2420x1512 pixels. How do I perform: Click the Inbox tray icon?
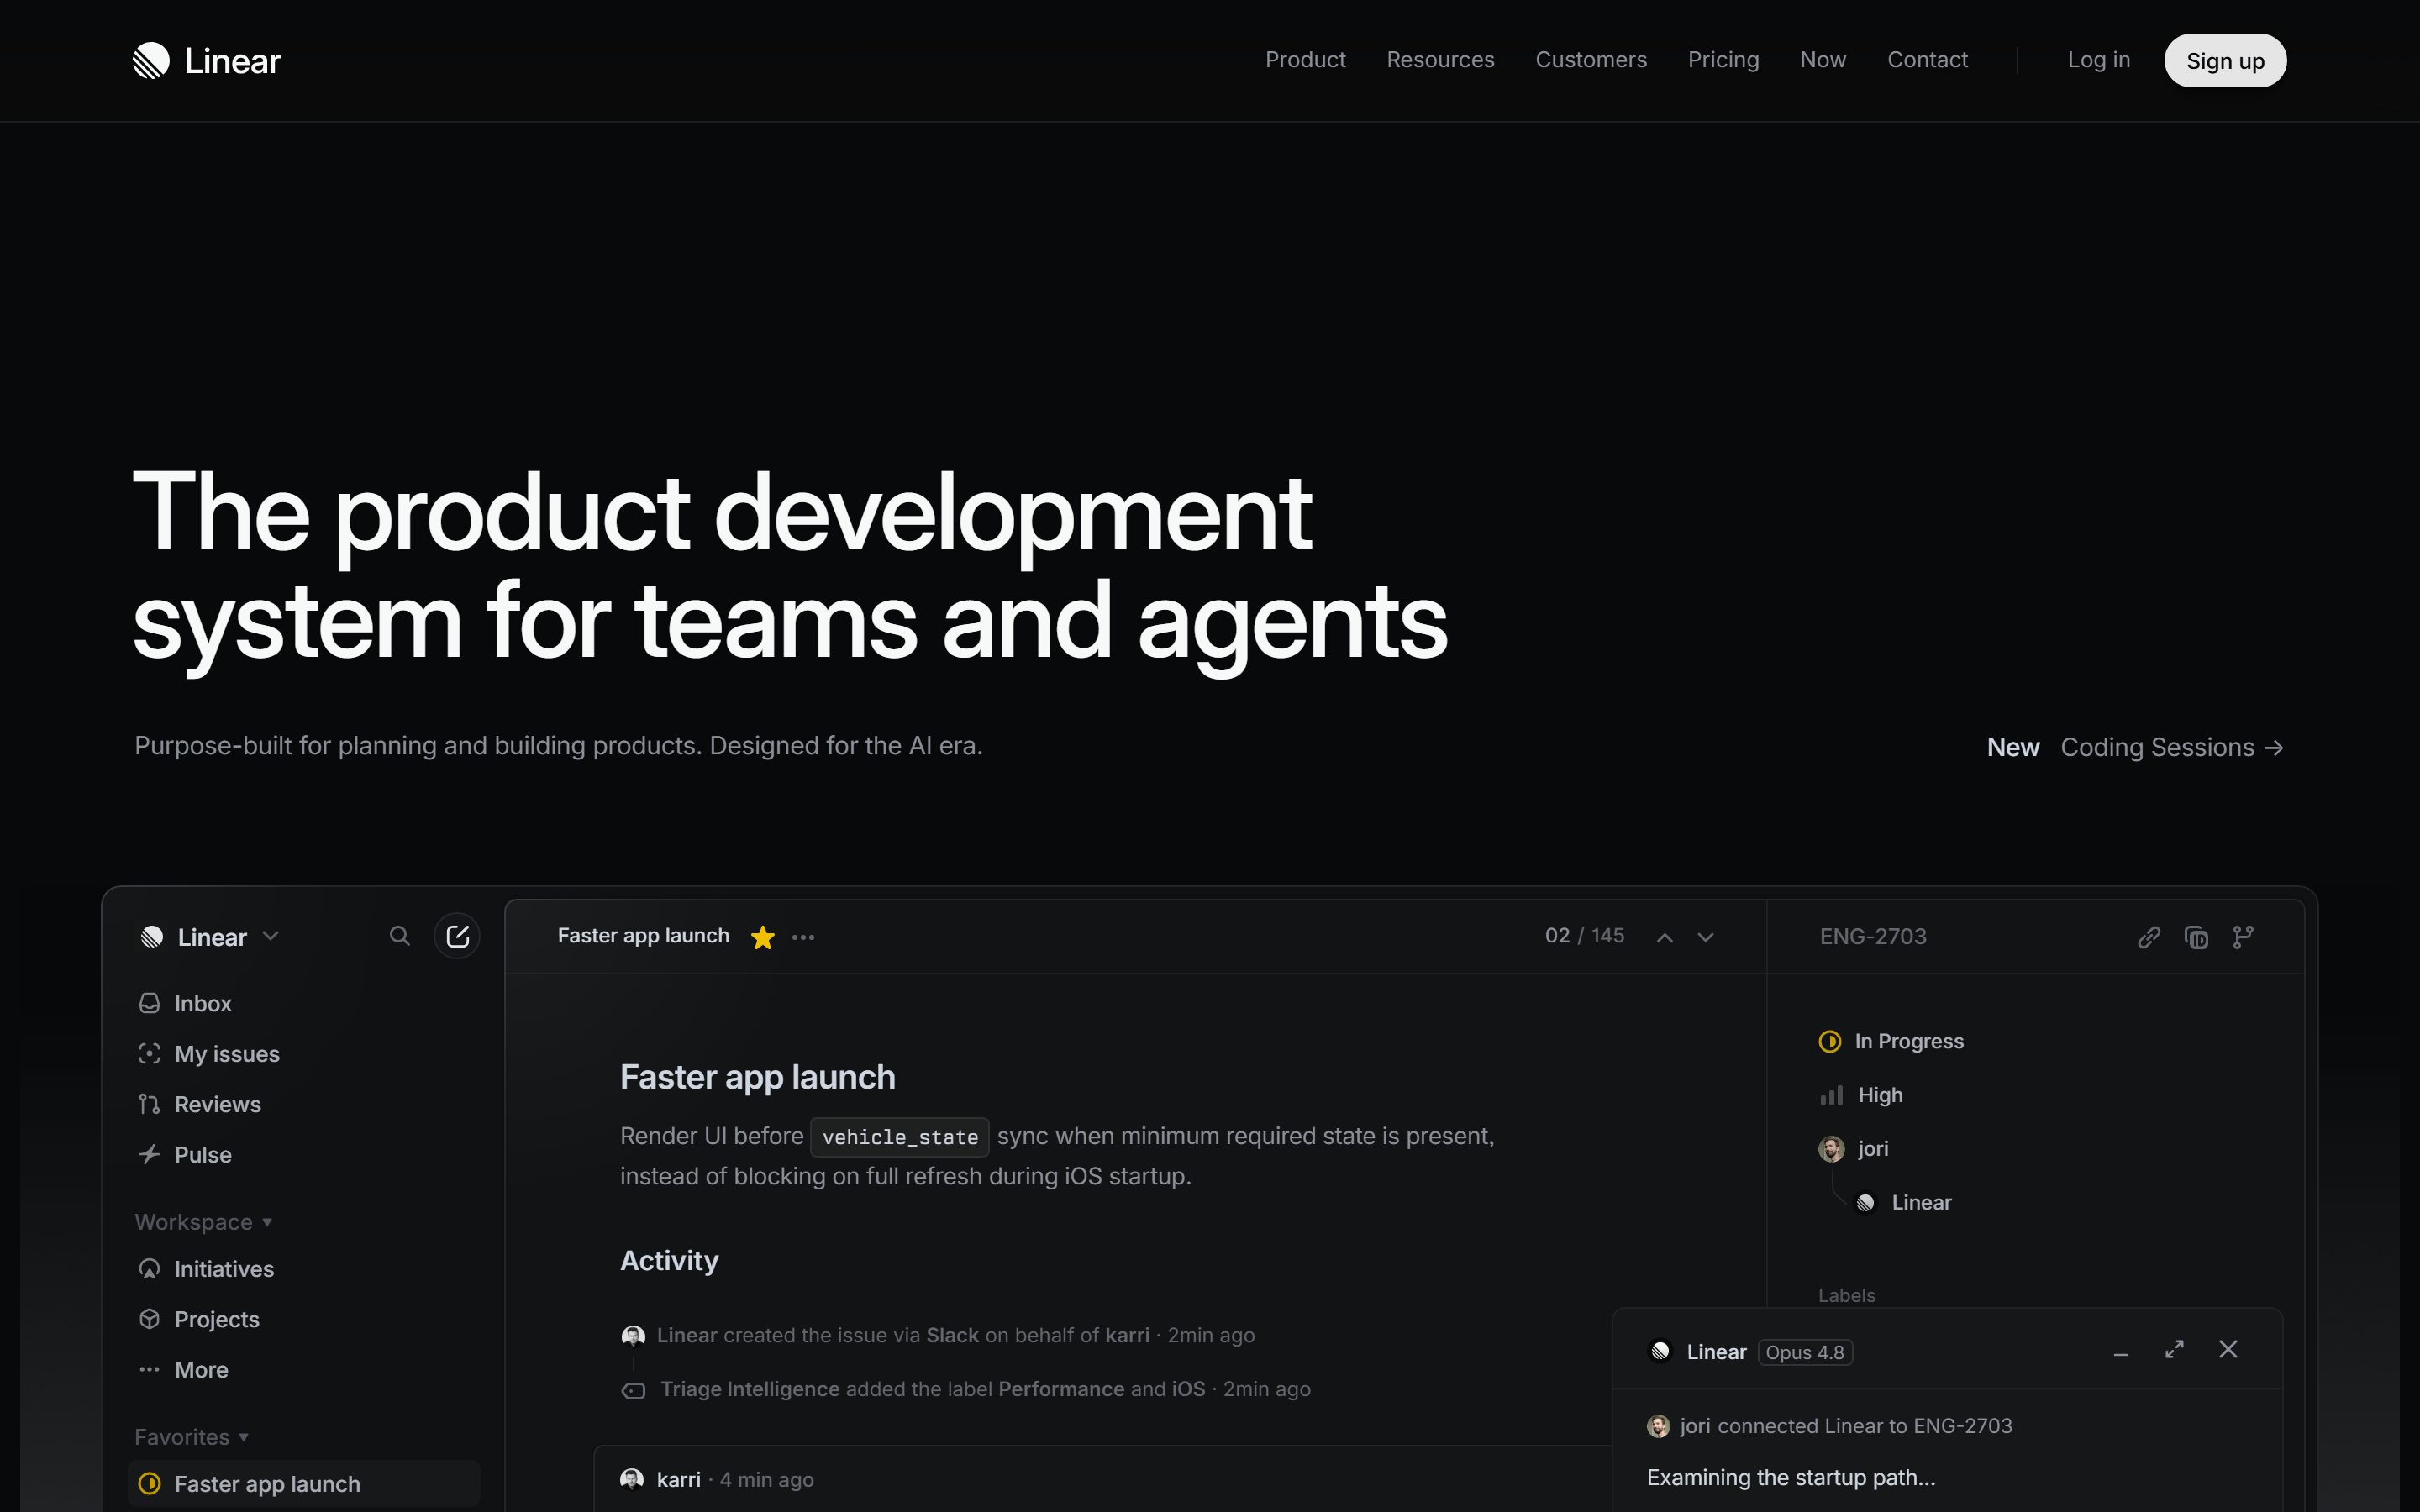[x=149, y=1003]
